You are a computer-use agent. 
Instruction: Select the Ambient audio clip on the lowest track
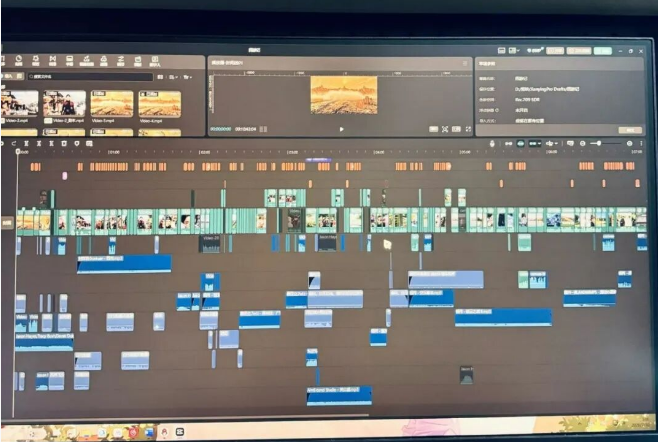(x=339, y=396)
